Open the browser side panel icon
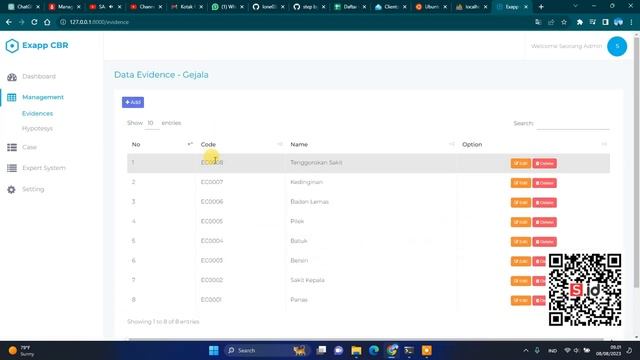Viewport: 640px width, 360px height. coord(605,22)
